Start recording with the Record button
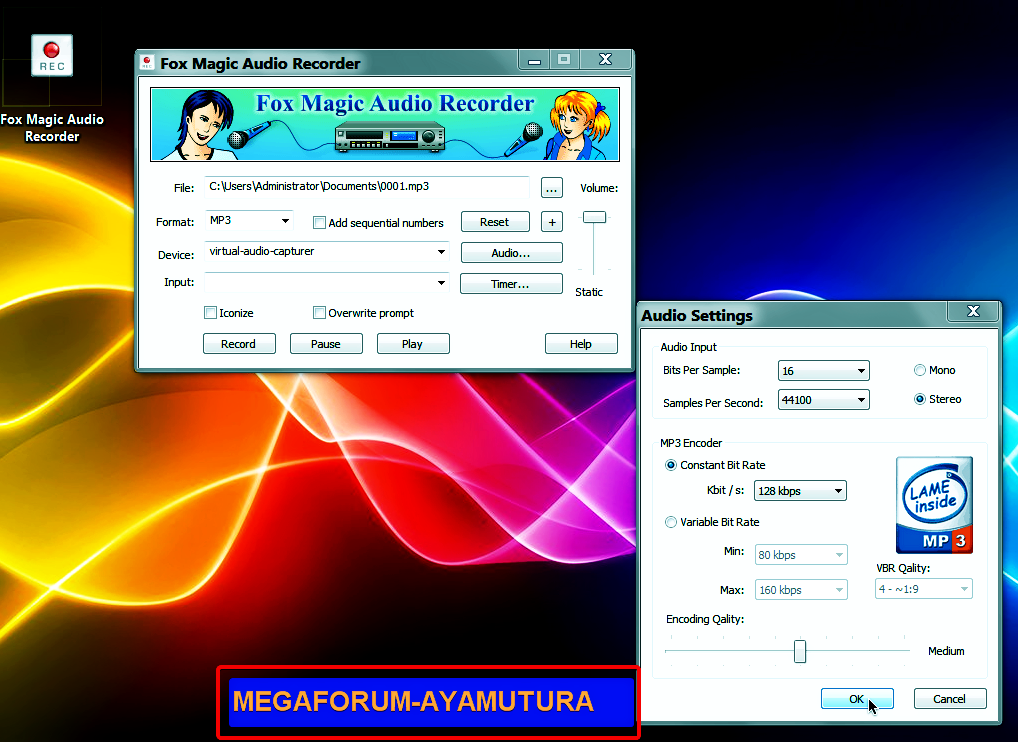This screenshot has width=1018, height=742. 239,344
